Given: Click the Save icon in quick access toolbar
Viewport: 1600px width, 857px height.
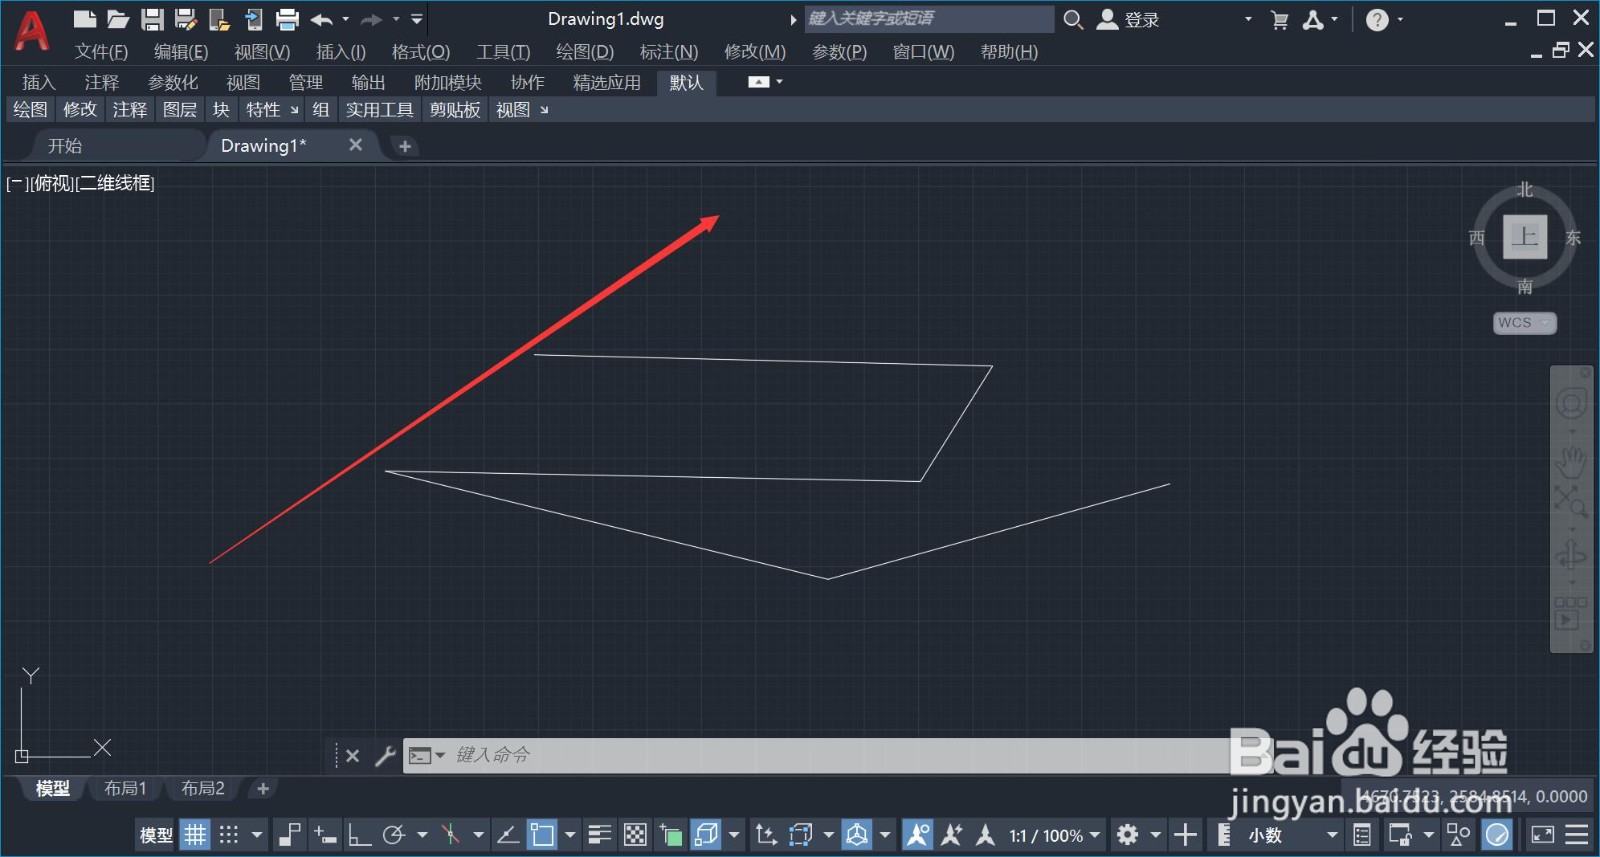Looking at the screenshot, I should 152,18.
